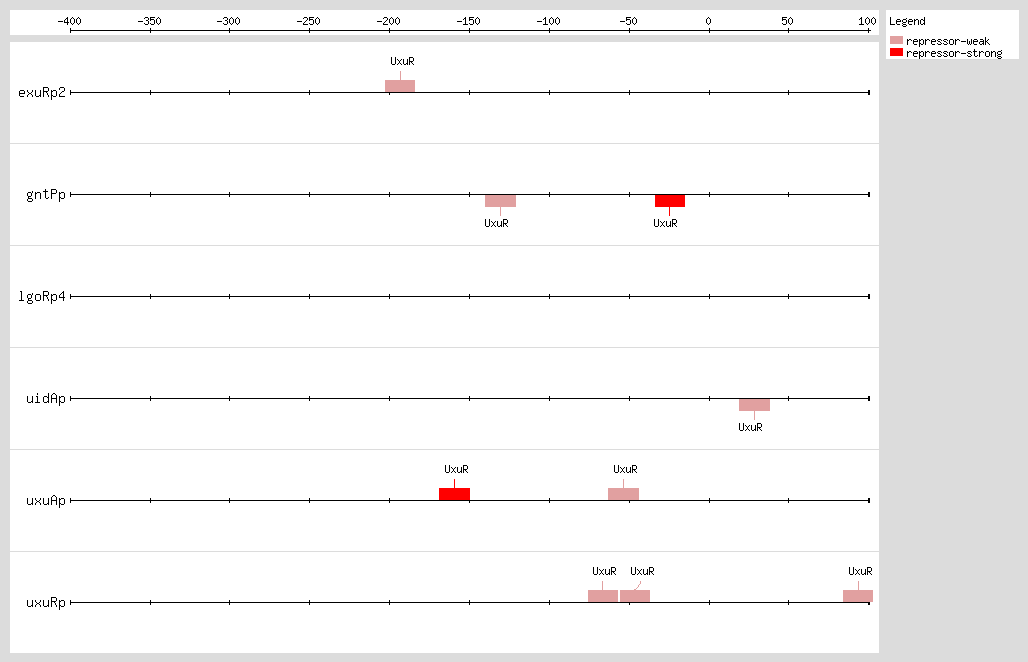Click the repressor-weak legend text
1028x662 pixels.
[x=948, y=41]
